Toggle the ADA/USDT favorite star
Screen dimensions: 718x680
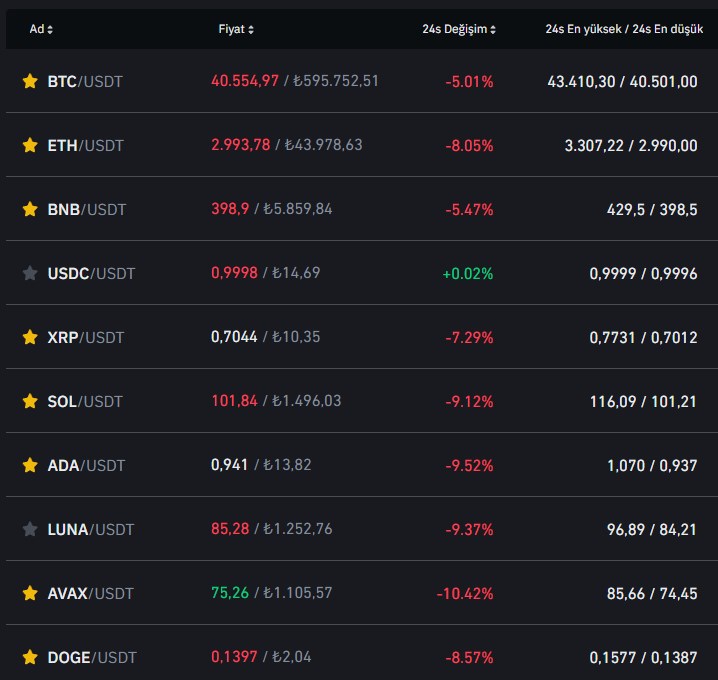point(30,465)
